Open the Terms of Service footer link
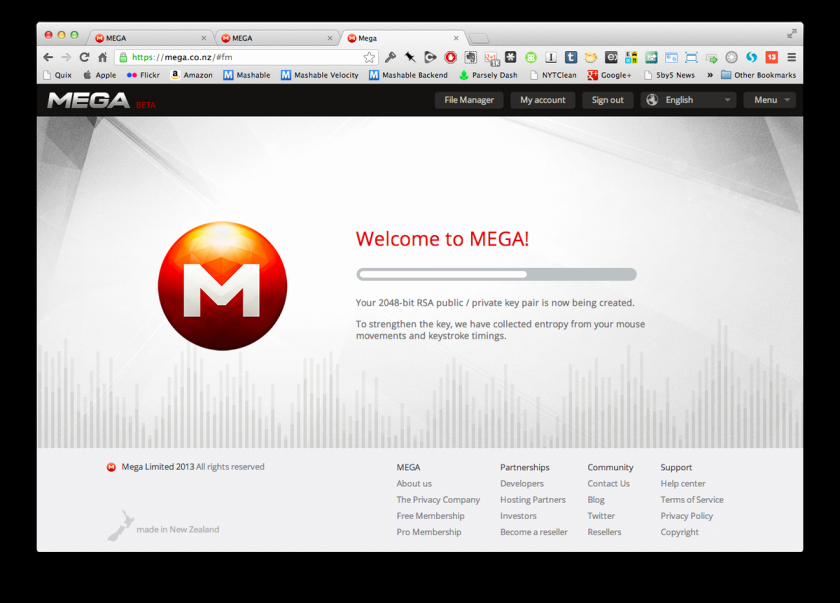 coord(692,500)
